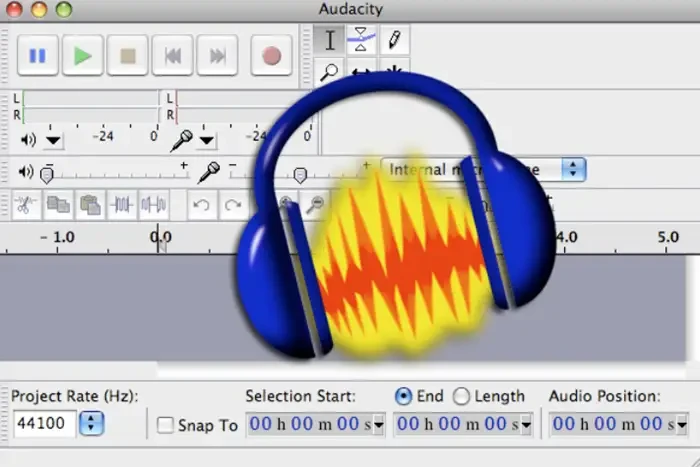700x467 pixels.
Task: Click the Audio Position time field
Action: 612,424
